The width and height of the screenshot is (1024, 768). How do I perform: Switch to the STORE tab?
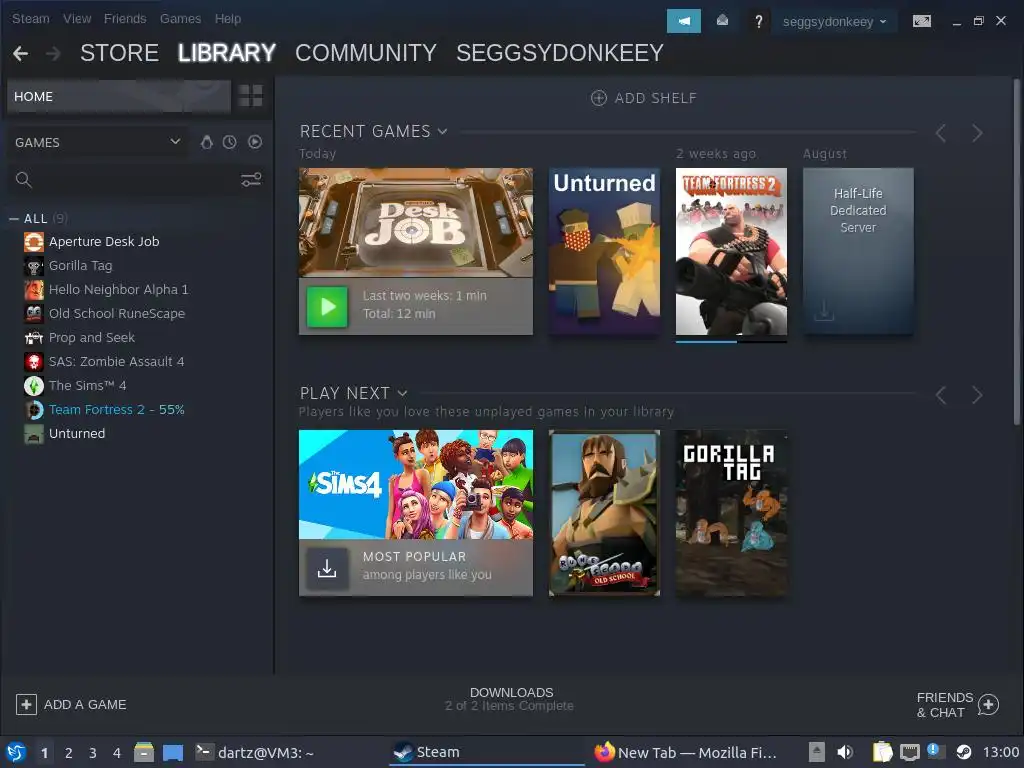(120, 53)
